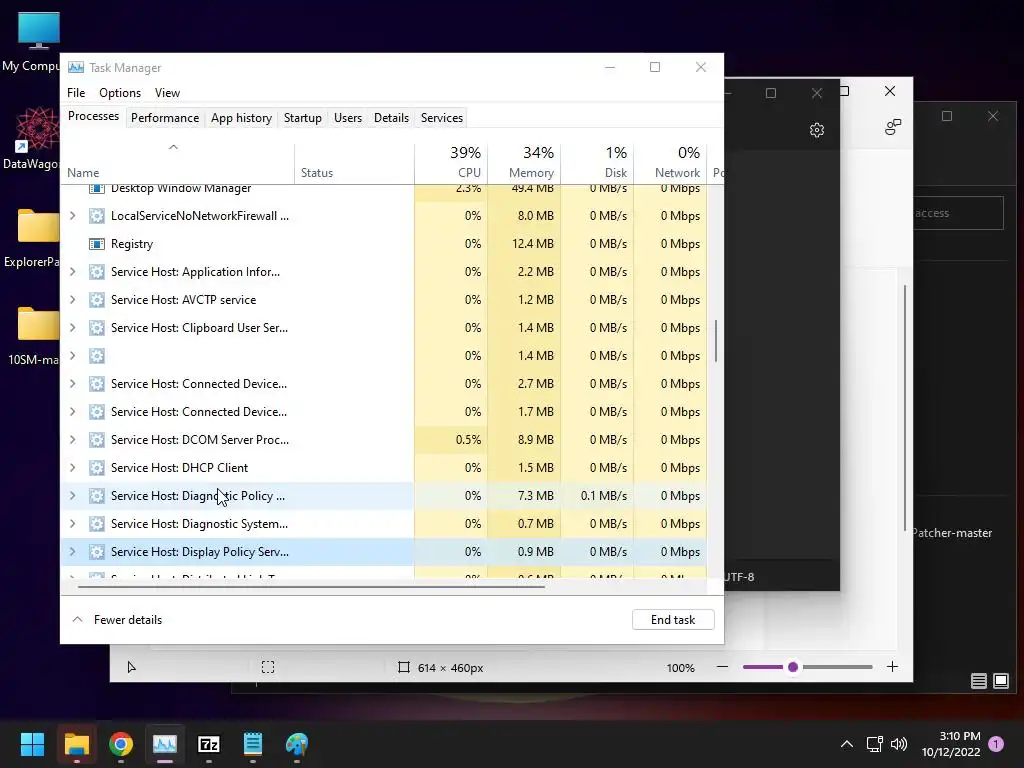Switch to the Services tab

click(x=441, y=118)
